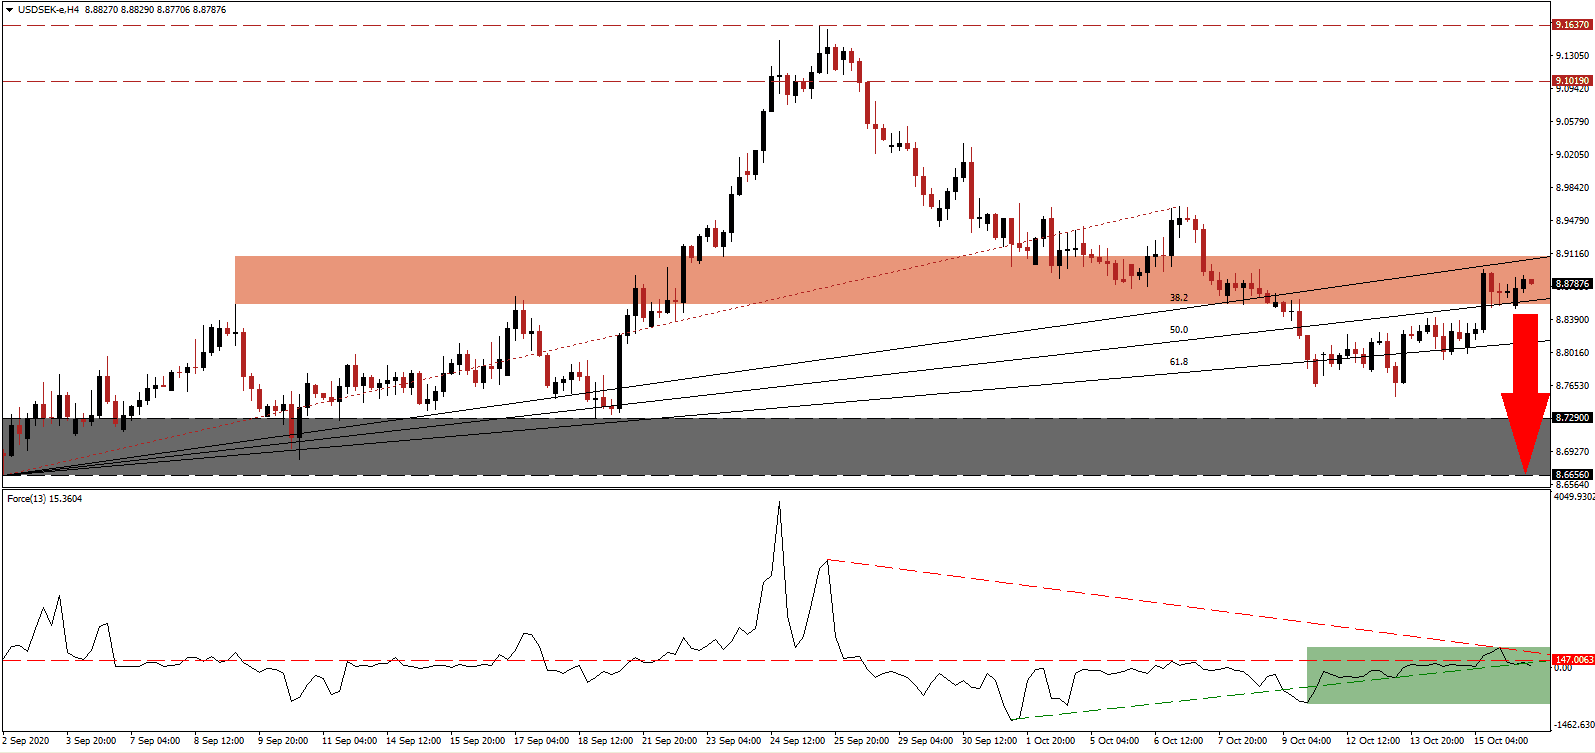Click the 2 Sep 2020 date label

[27, 741]
